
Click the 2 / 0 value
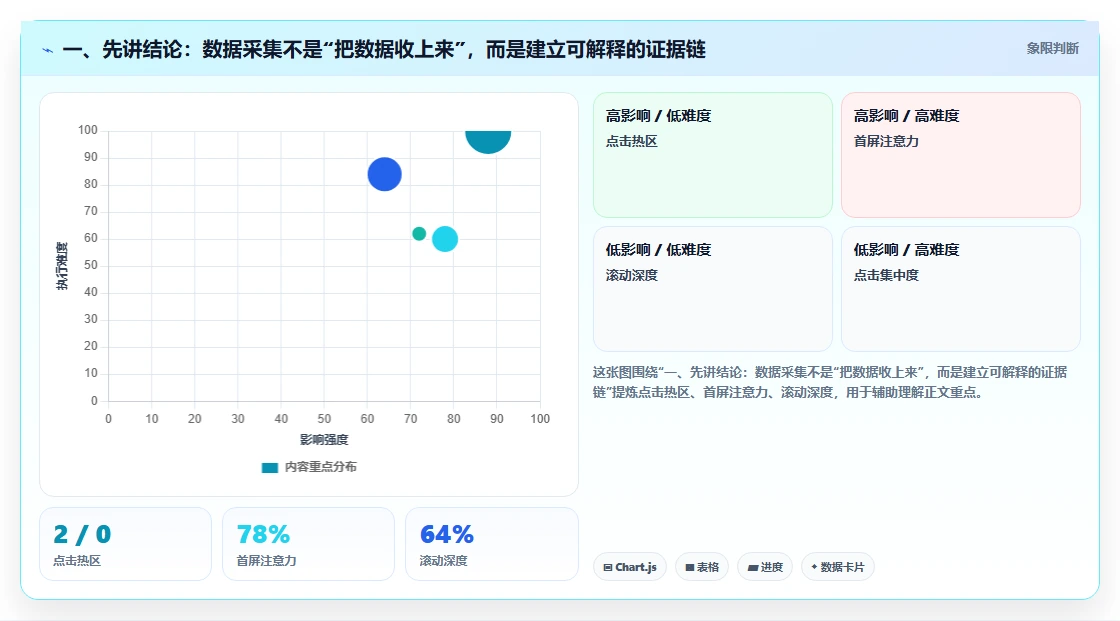coord(82,535)
